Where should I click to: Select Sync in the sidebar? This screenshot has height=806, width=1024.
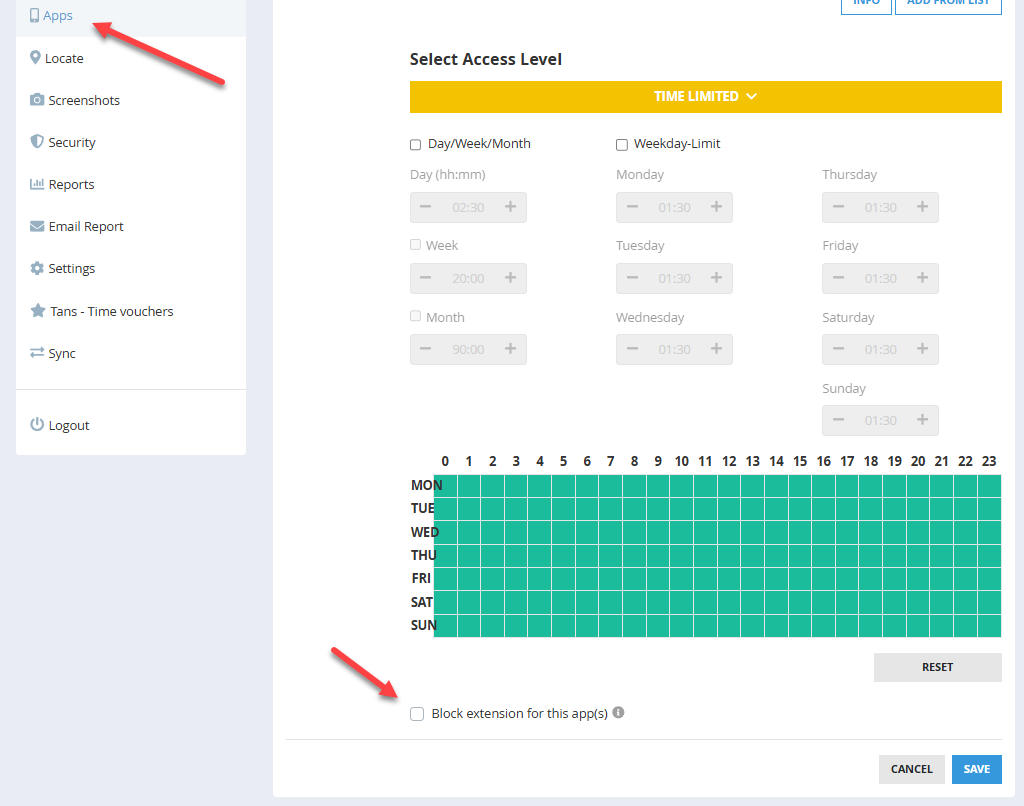tap(62, 353)
